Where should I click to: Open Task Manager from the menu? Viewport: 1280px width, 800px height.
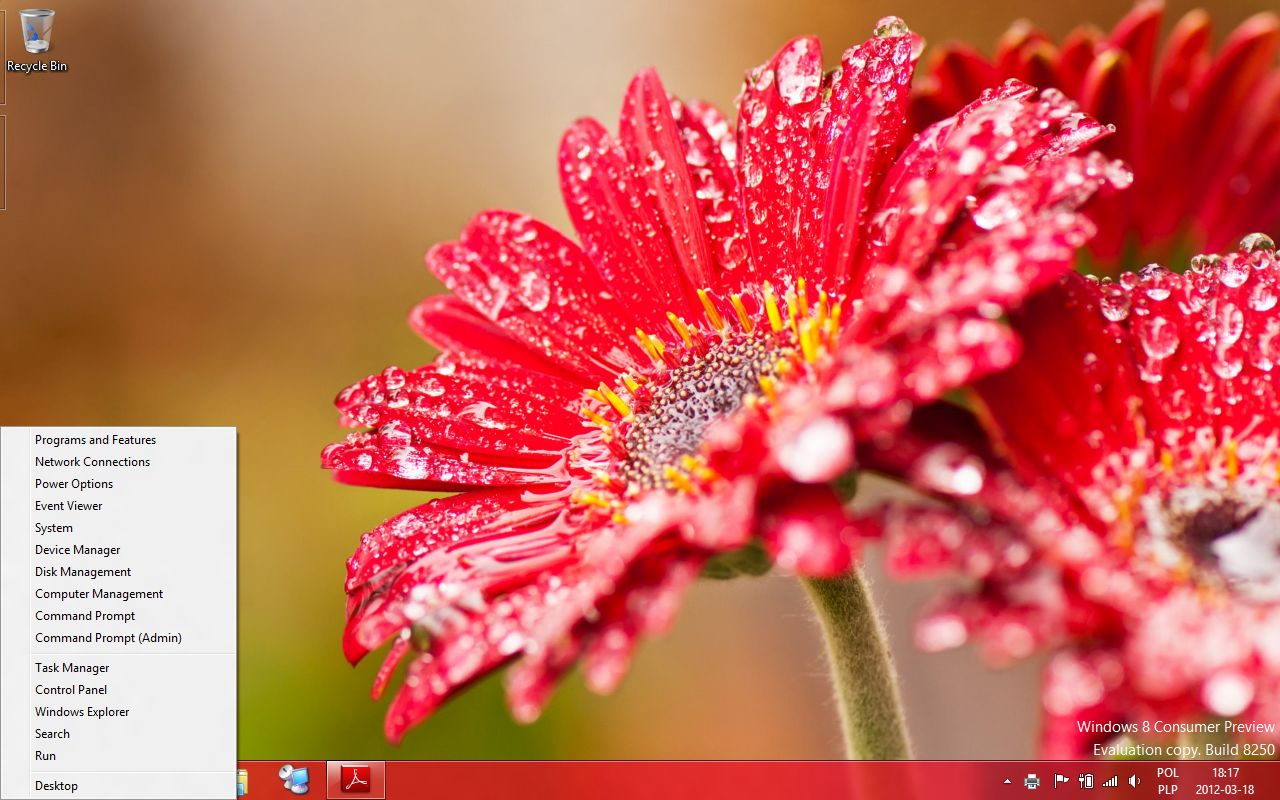tap(119, 668)
